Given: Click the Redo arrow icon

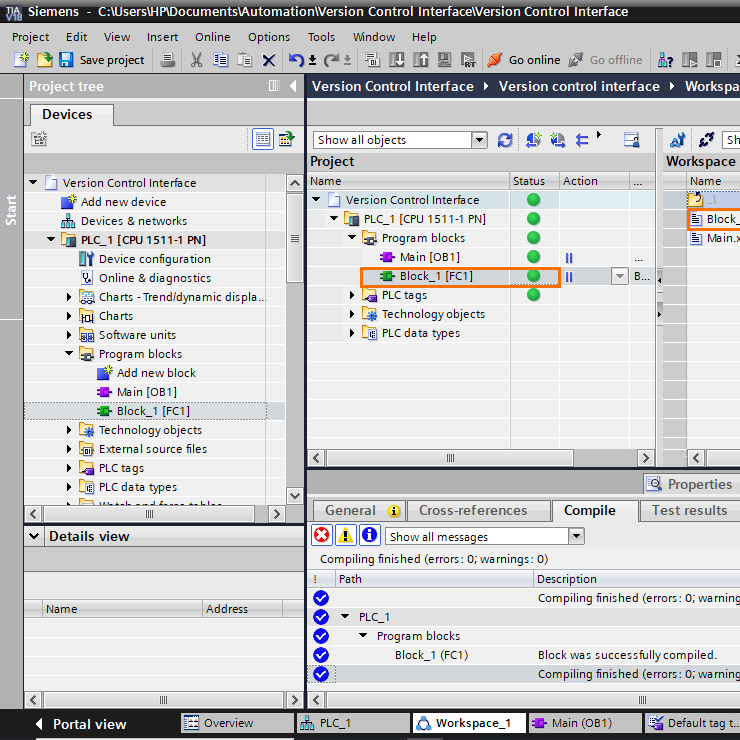Looking at the screenshot, I should coord(331,60).
